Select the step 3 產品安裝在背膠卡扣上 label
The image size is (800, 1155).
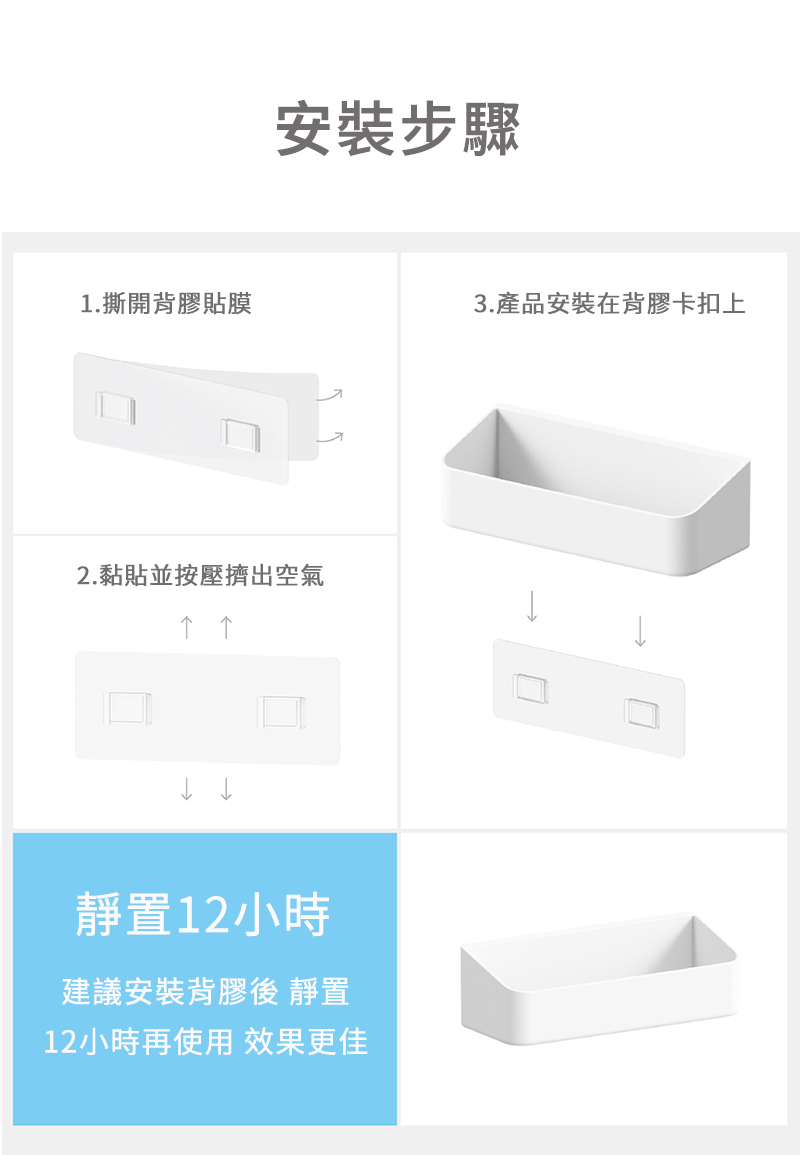pos(609,303)
